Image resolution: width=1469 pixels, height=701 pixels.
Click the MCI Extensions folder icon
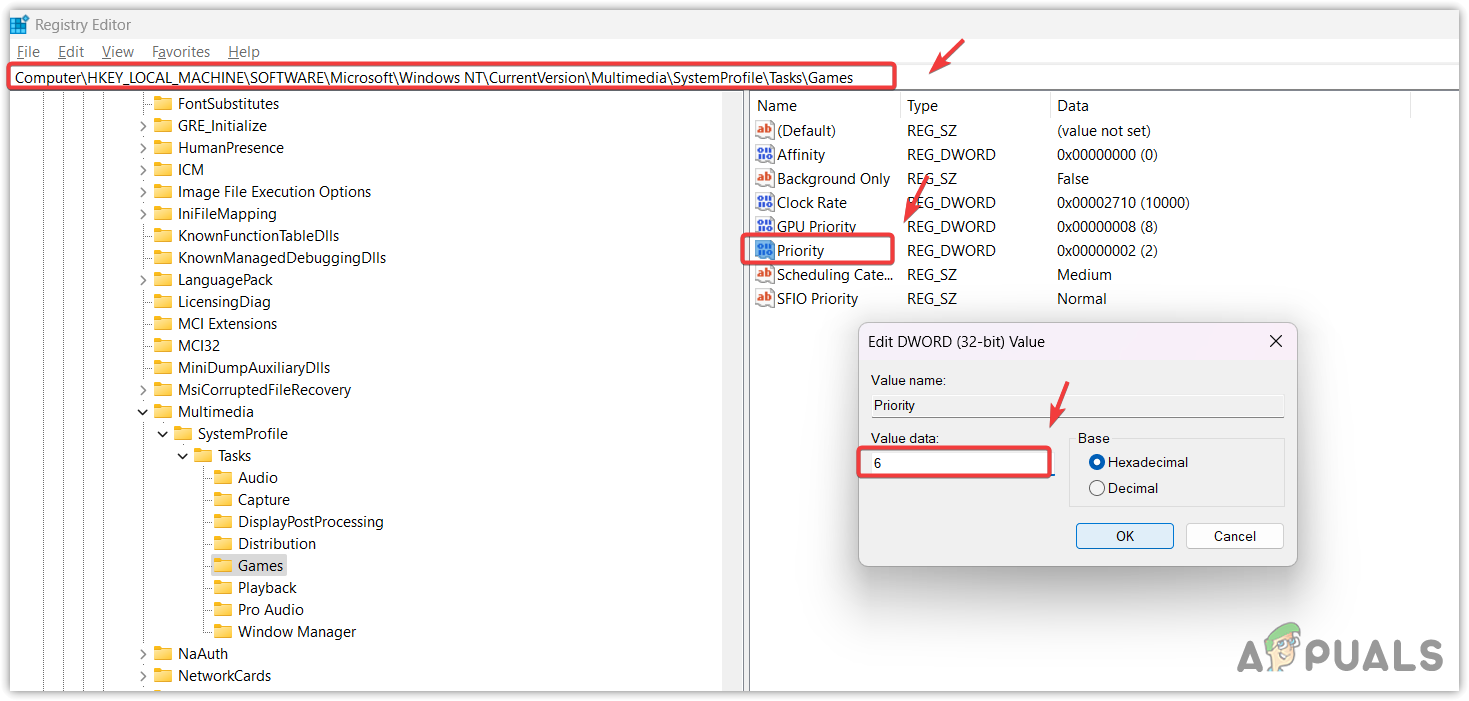(163, 323)
